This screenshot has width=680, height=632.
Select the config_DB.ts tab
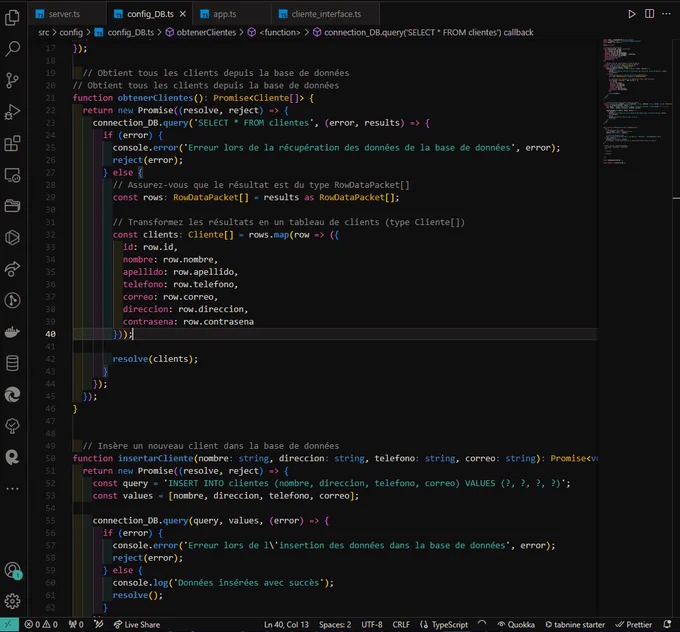pos(150,14)
